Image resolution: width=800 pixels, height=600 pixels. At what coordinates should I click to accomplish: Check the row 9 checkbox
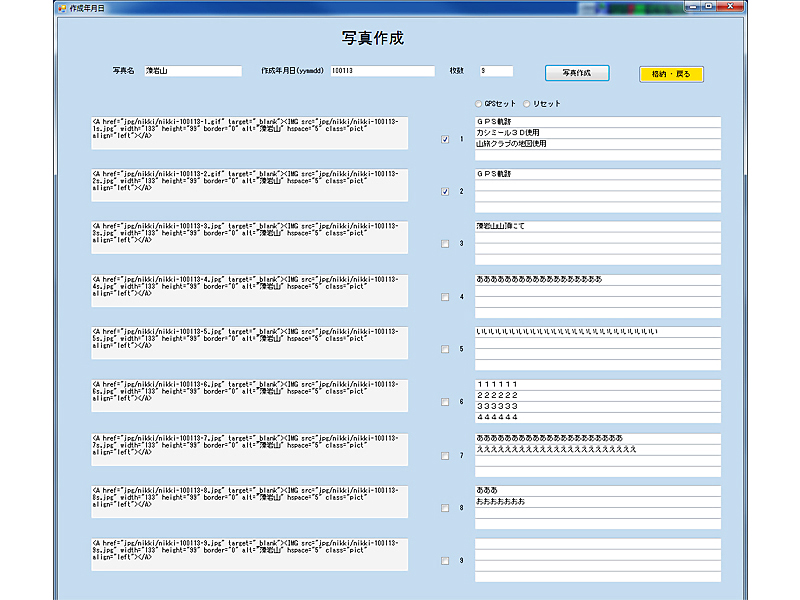point(445,561)
